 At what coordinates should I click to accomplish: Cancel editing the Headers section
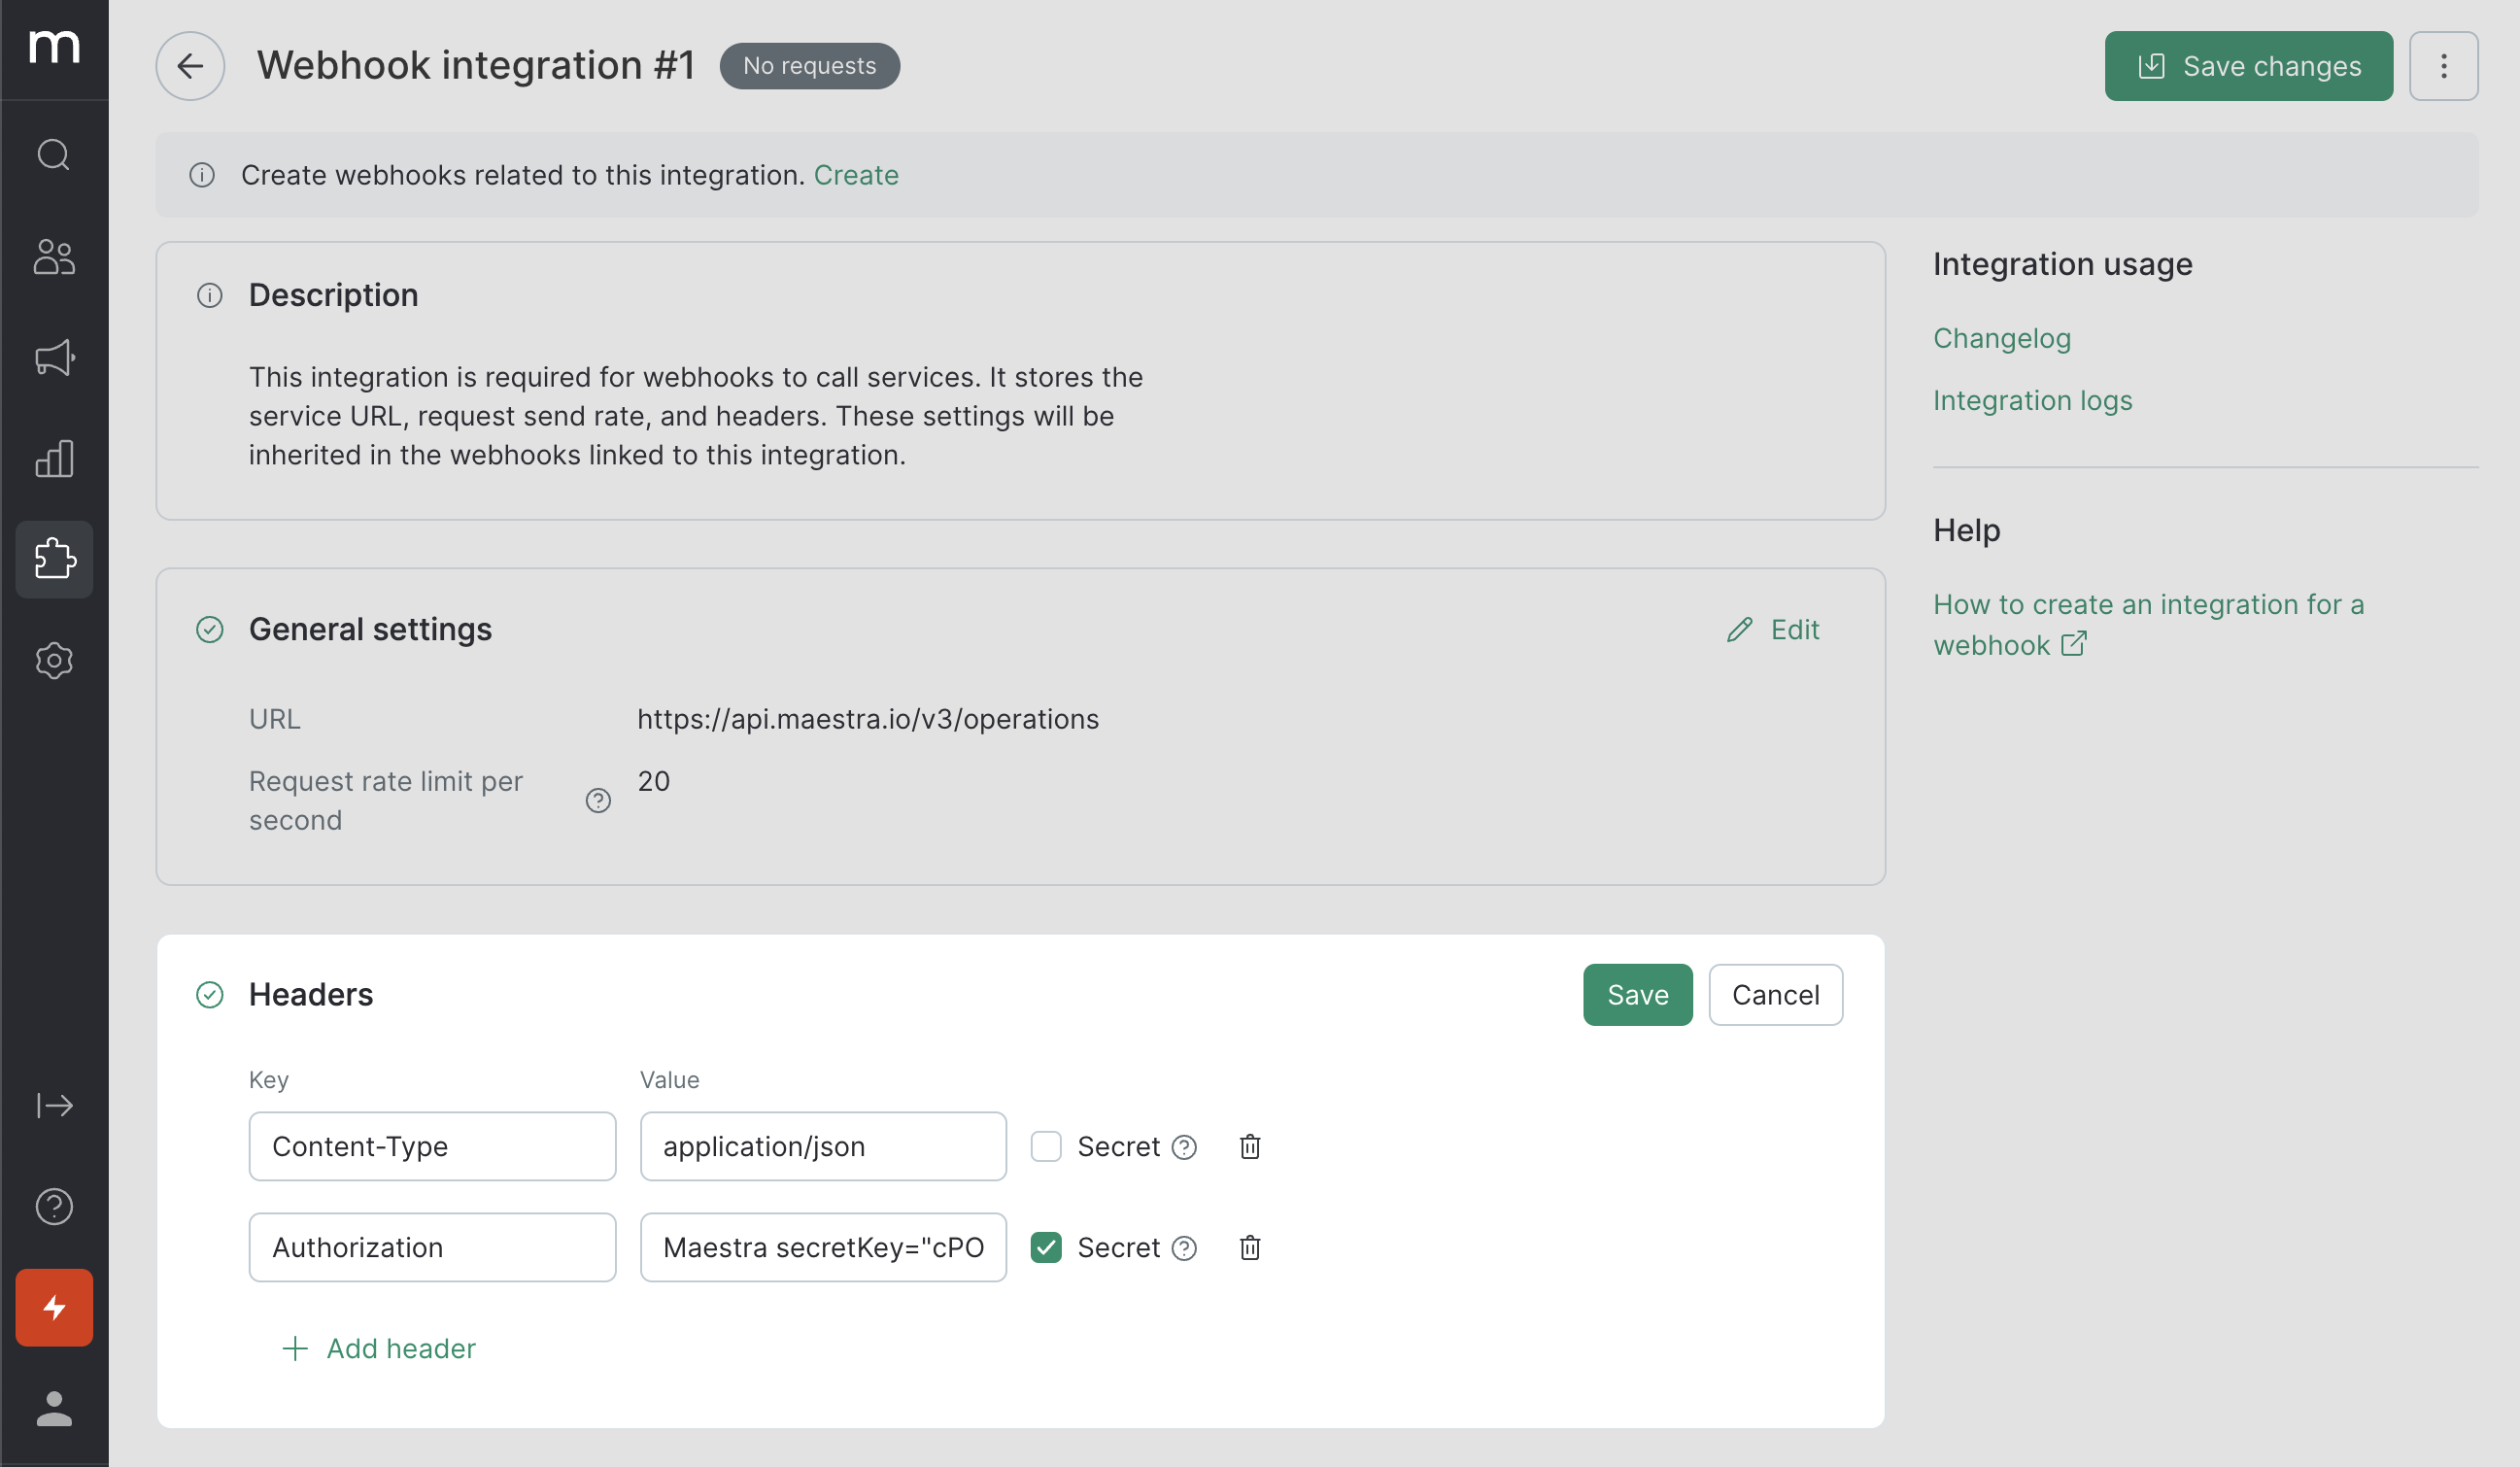point(1775,995)
